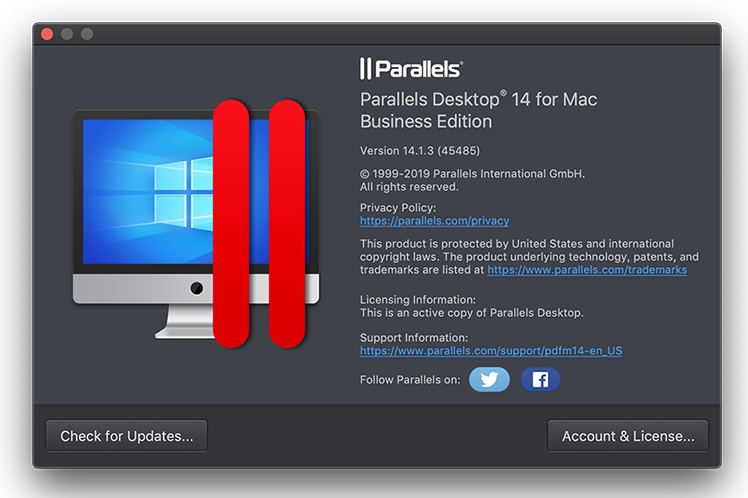
Task: Click the copyright 1999-2019 Parallels line
Action: [472, 174]
